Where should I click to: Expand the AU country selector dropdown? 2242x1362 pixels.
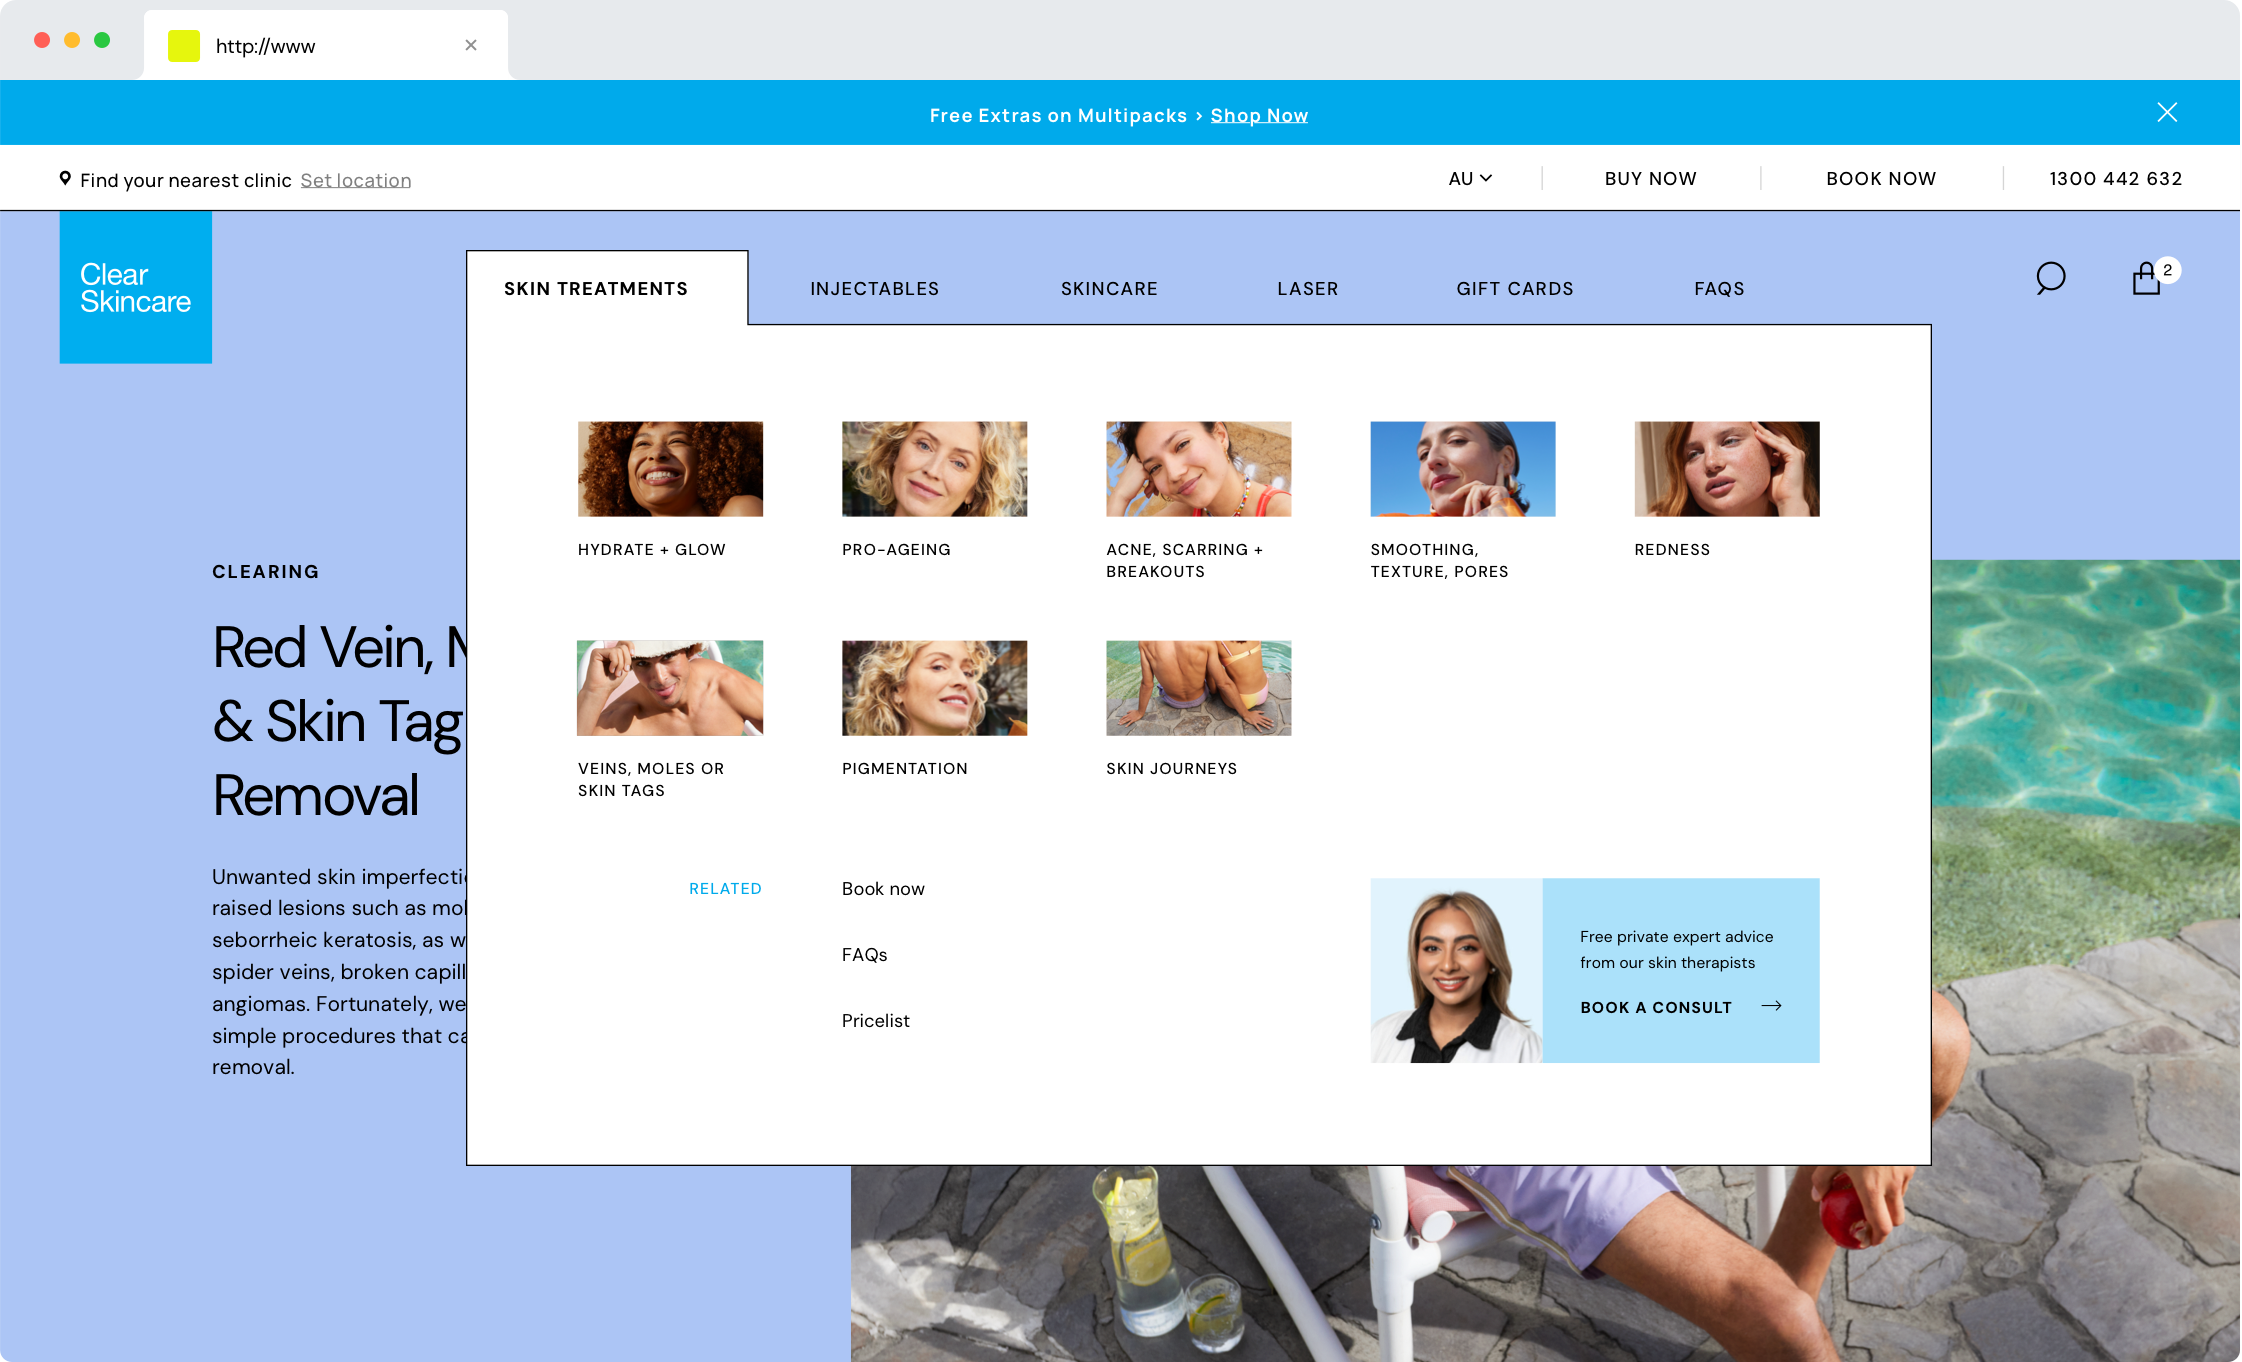click(1467, 178)
